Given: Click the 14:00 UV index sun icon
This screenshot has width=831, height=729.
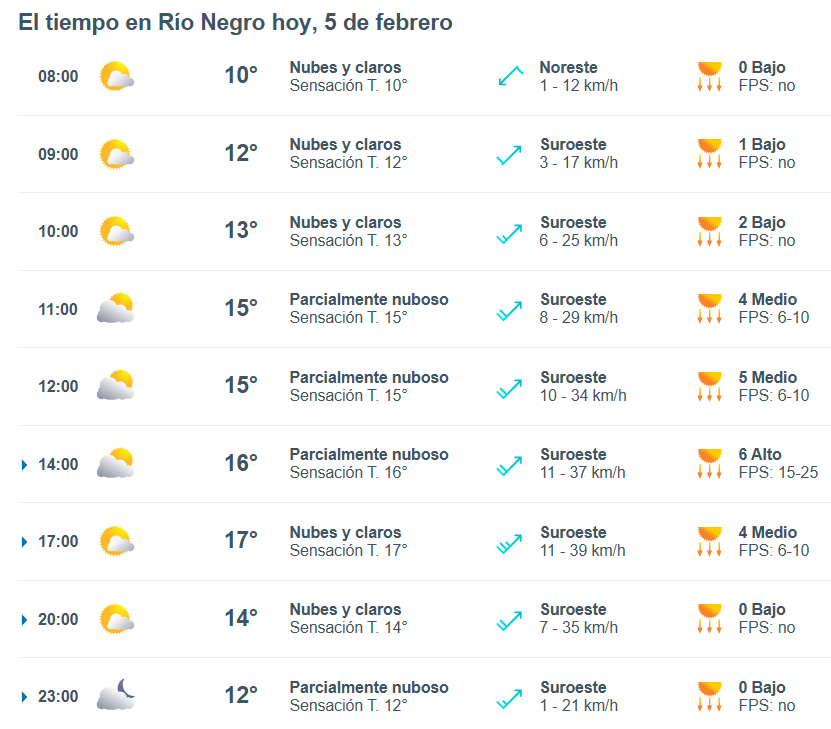Looking at the screenshot, I should coord(709,464).
